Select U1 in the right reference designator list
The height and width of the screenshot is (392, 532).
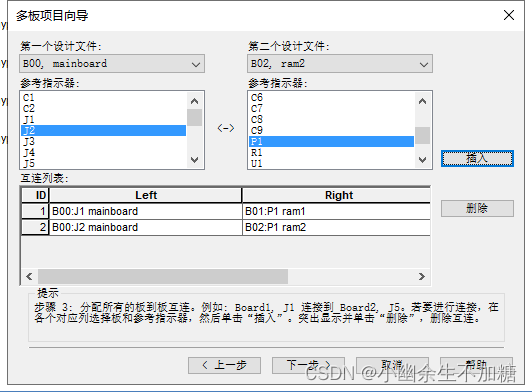click(x=331, y=163)
